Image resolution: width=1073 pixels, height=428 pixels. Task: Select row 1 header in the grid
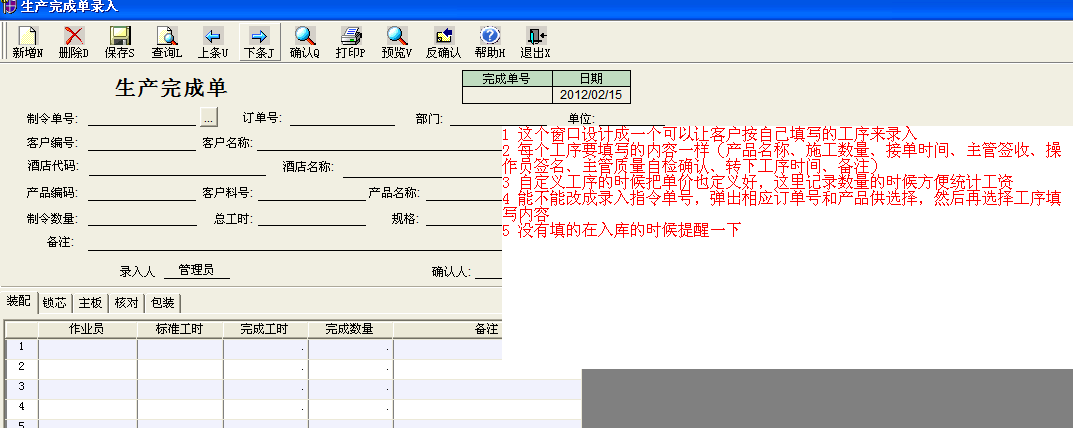(x=21, y=349)
